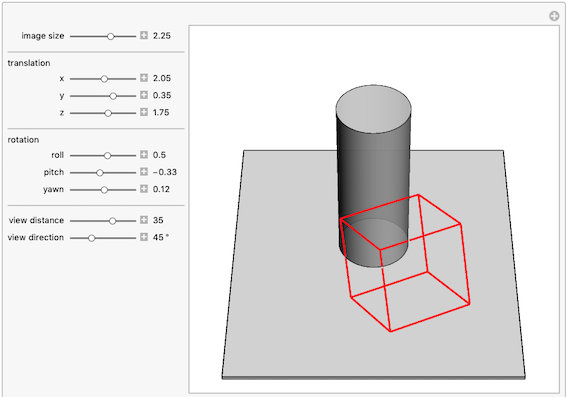
Task: Expand the translation z slider controls
Action: tap(144, 112)
